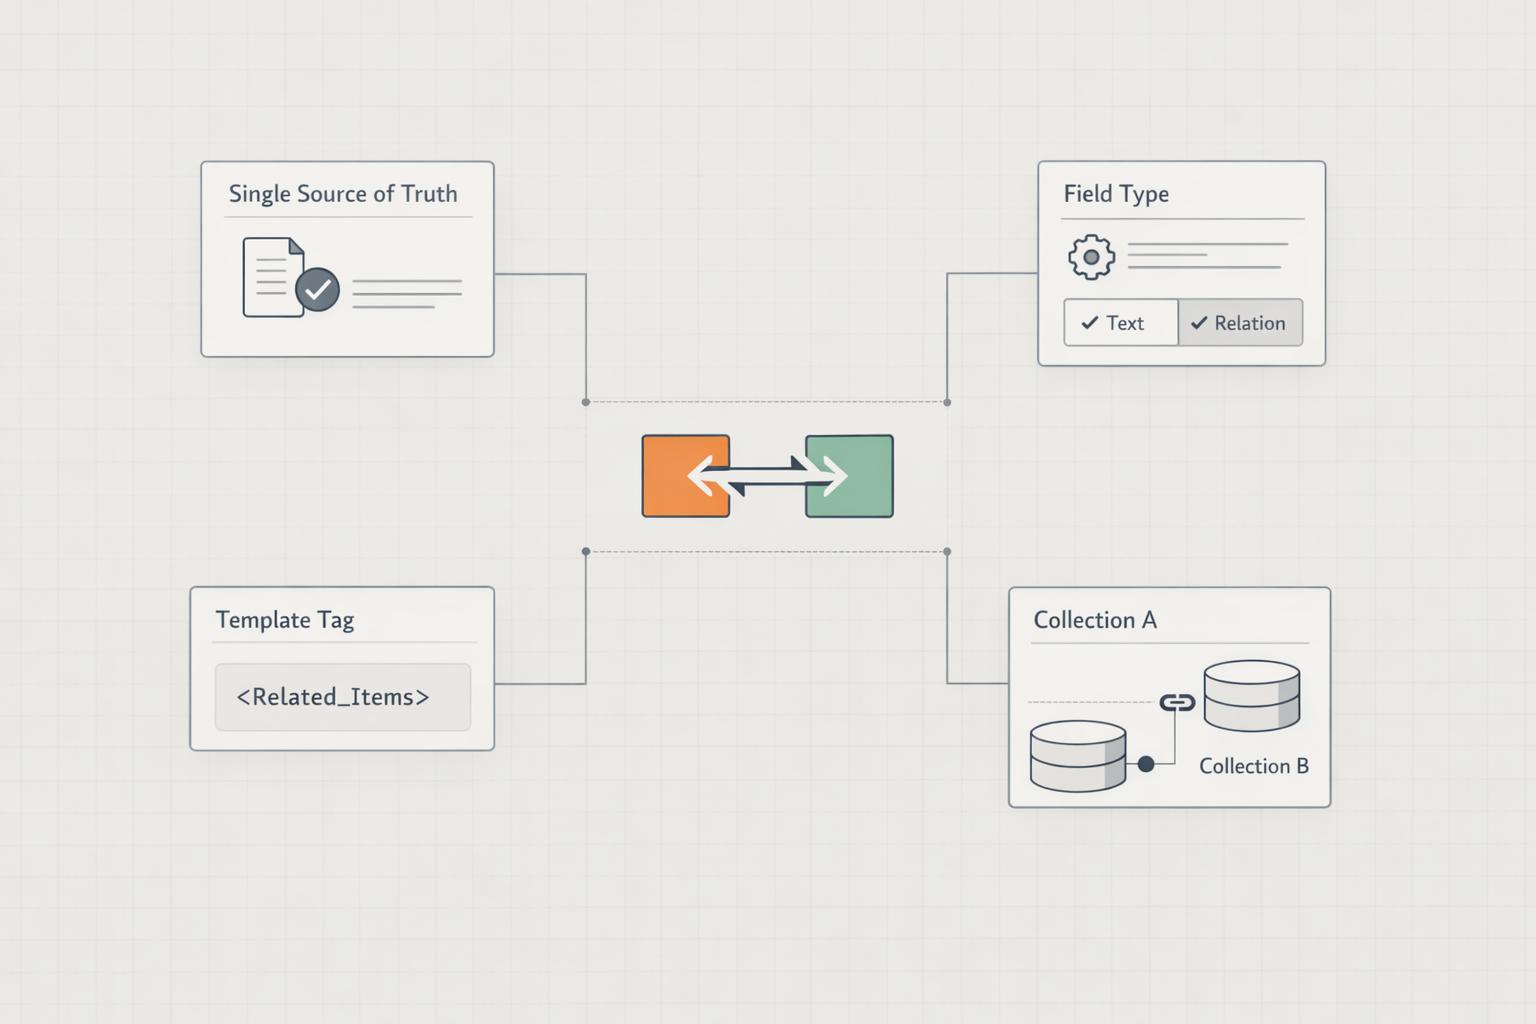This screenshot has height=1024, width=1536.
Task: Click the Field Type heading
Action: point(1116,194)
